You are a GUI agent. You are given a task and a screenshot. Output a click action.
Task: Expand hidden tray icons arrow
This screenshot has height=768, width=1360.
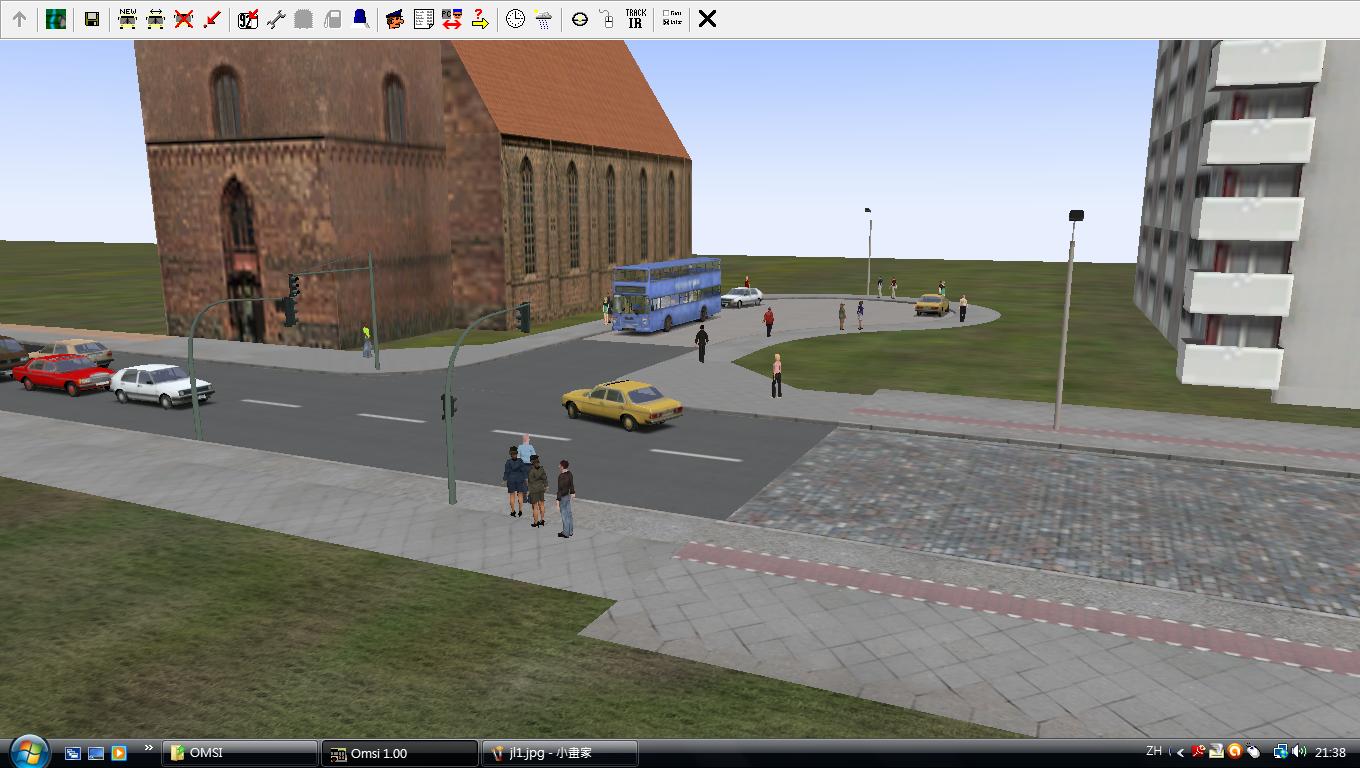[x=1181, y=753]
